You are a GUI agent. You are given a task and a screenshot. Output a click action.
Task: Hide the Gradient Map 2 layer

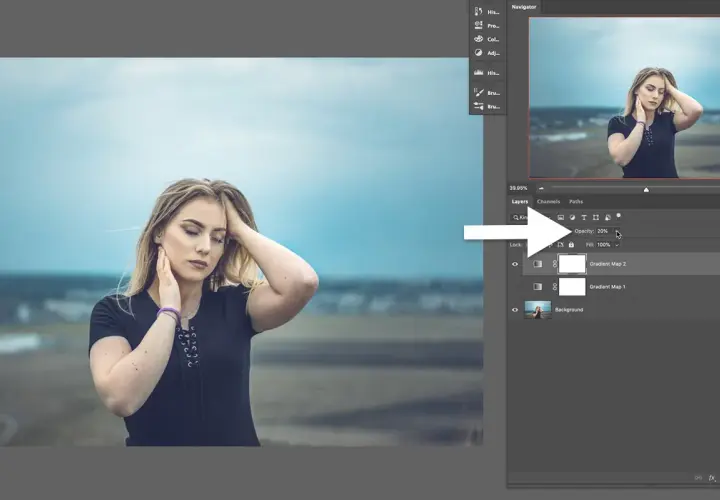click(515, 264)
